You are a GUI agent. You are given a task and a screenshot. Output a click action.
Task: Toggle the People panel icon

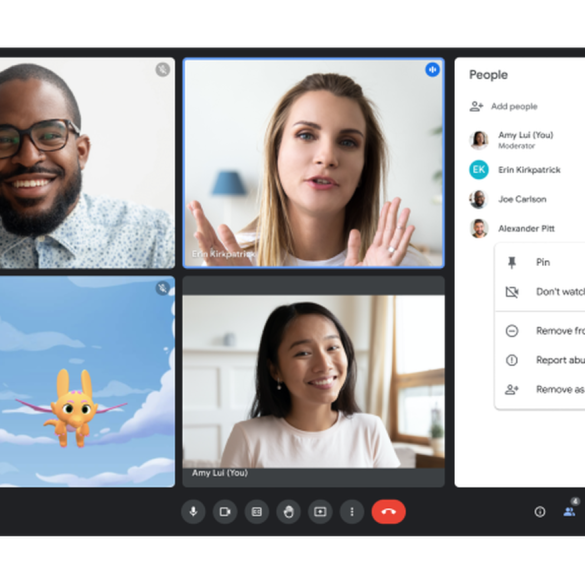click(x=569, y=512)
